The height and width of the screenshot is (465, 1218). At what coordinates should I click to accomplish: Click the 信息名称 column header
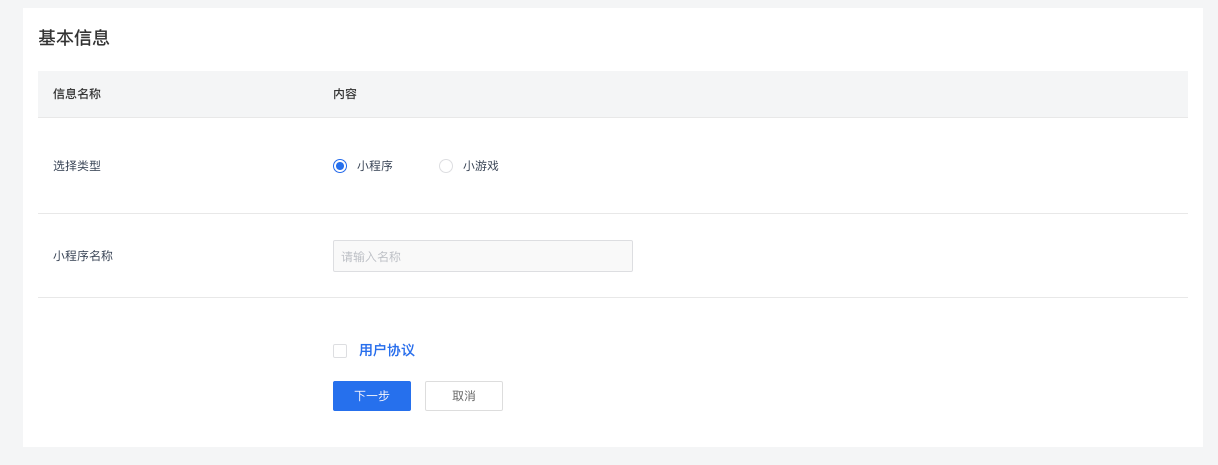(77, 94)
